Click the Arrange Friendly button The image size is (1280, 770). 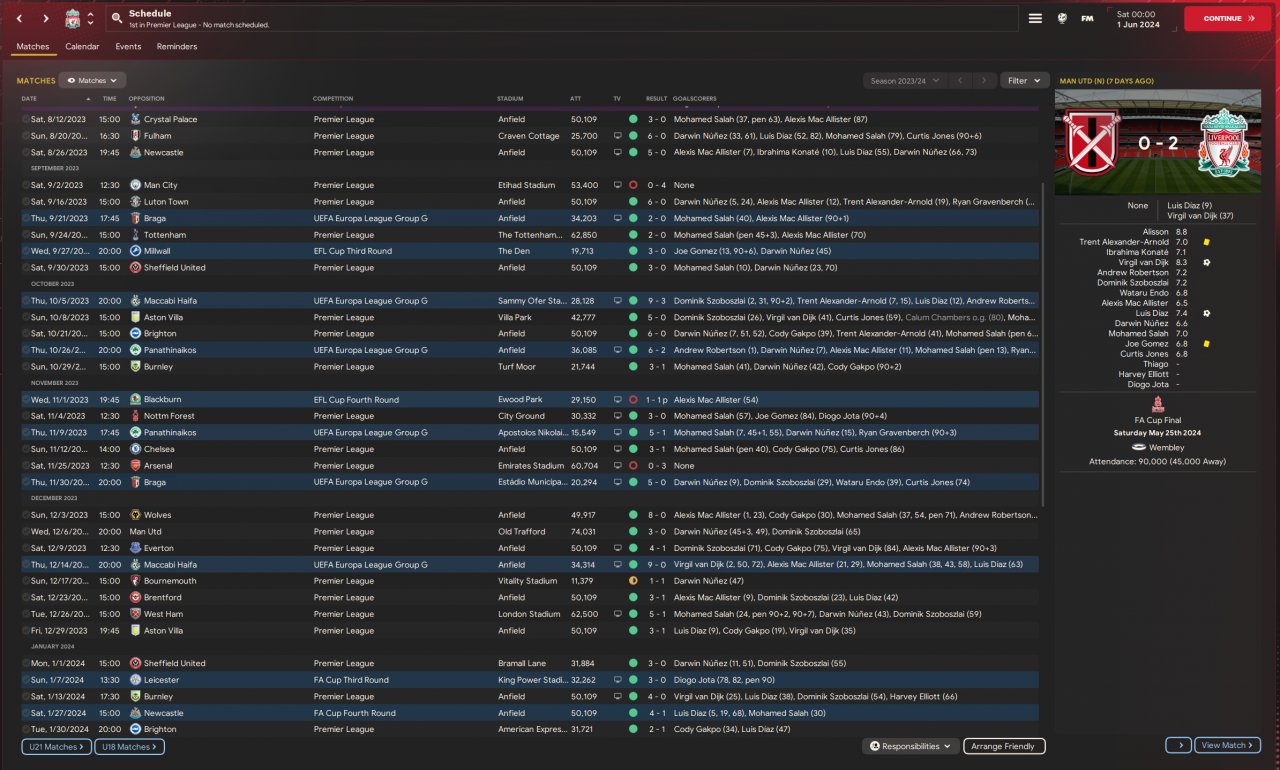pos(1004,746)
